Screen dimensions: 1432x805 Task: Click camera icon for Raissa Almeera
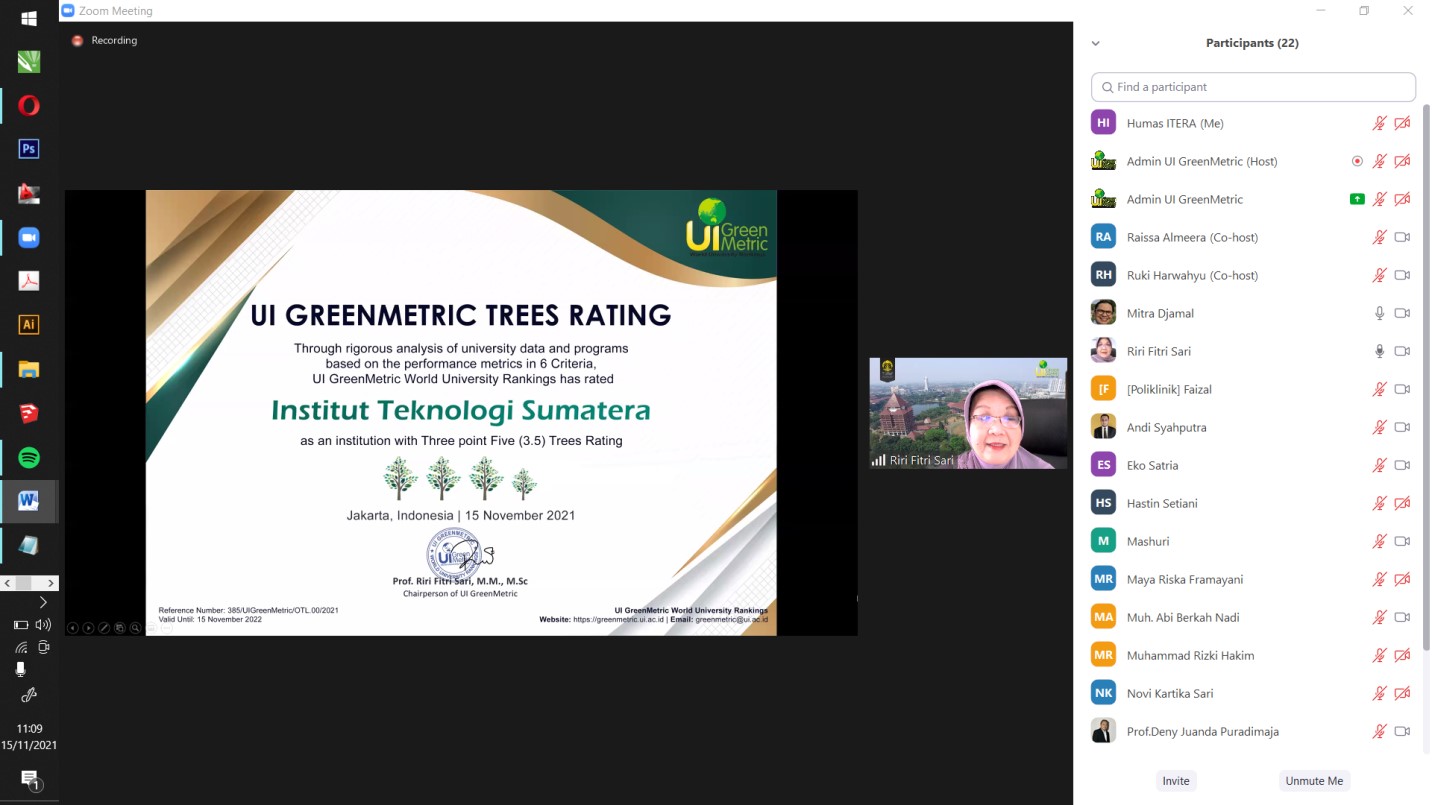[x=1402, y=237]
